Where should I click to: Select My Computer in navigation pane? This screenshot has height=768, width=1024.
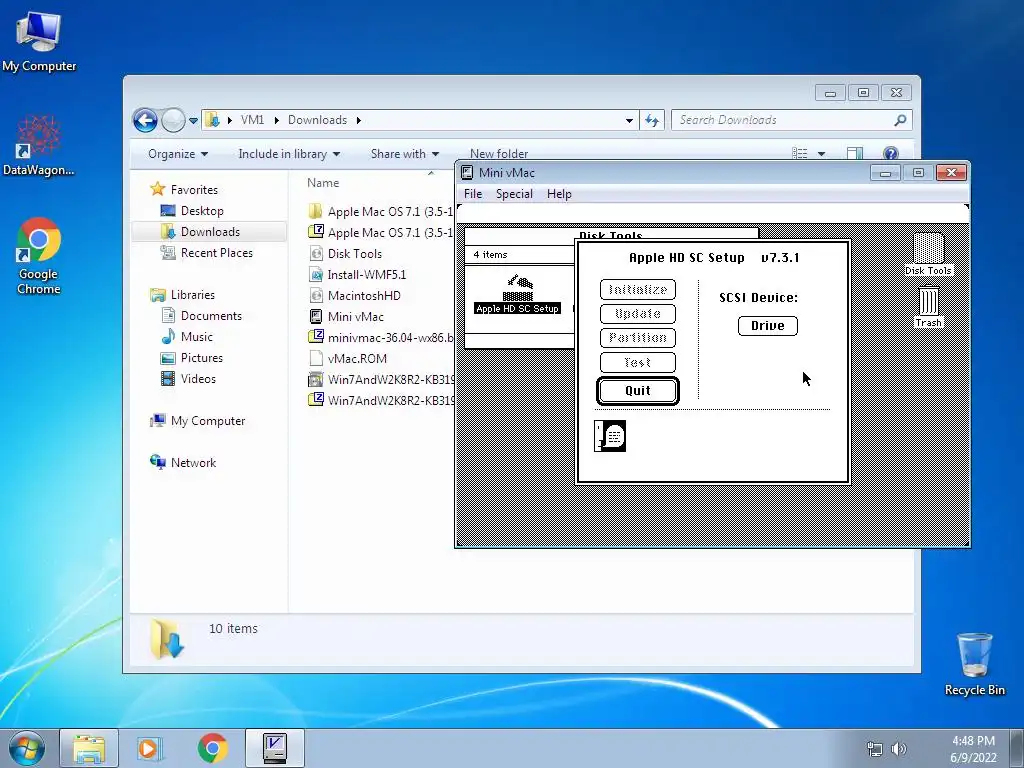point(207,421)
